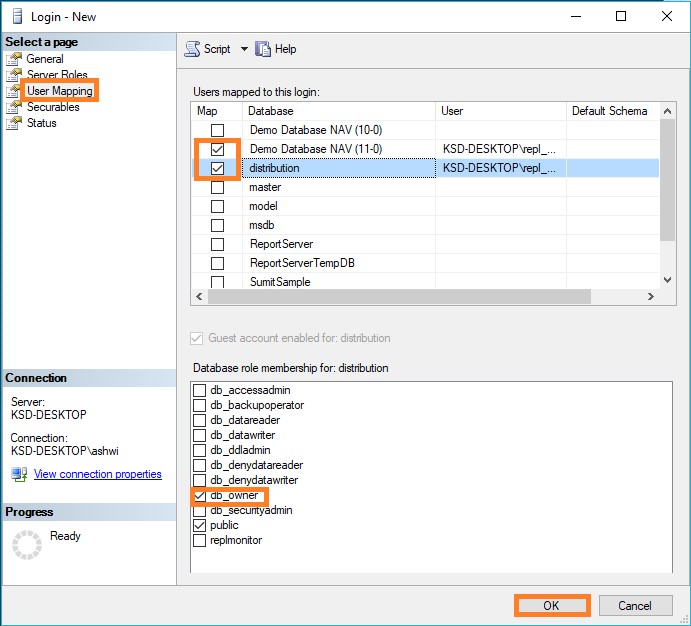
Task: Confirm the login with OK
Action: (x=552, y=605)
